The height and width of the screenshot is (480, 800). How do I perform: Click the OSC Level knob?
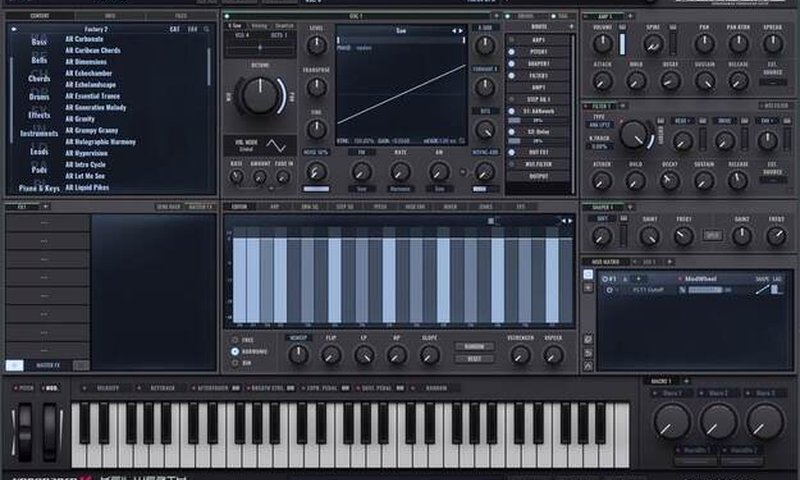click(316, 46)
